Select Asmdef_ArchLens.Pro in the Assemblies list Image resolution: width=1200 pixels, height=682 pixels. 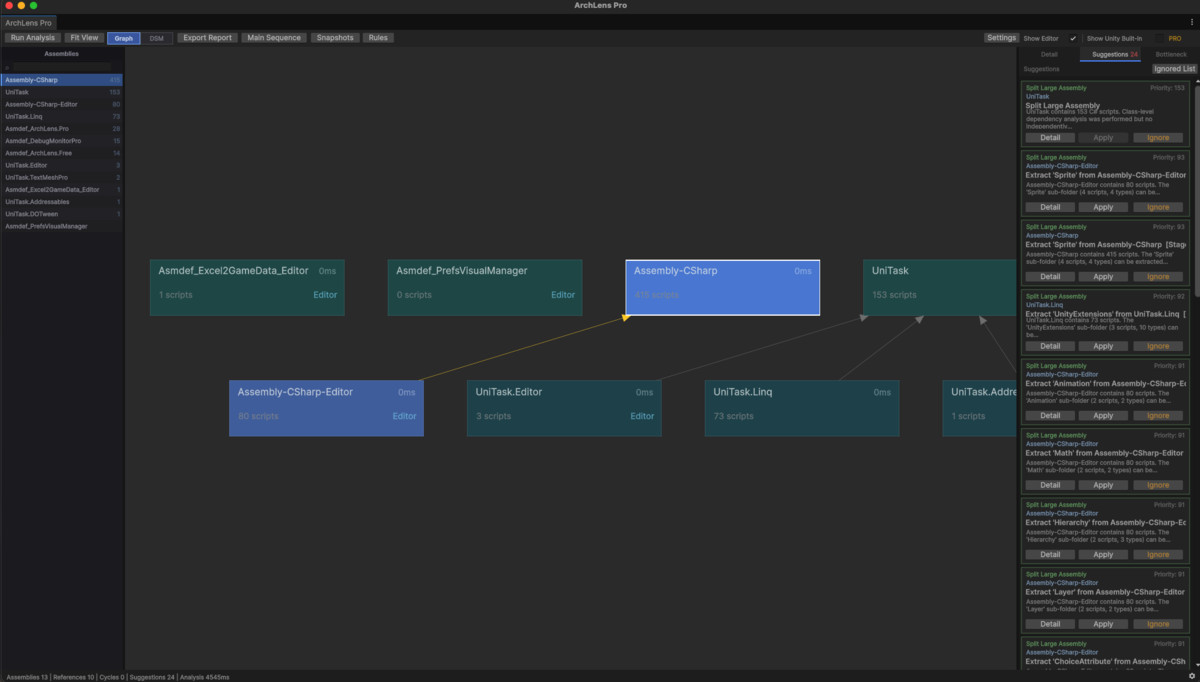pyautogui.click(x=62, y=129)
